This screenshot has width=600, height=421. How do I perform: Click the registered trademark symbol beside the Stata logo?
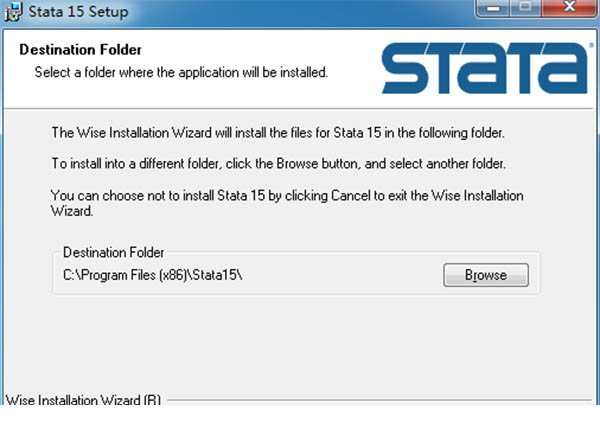pos(592,45)
